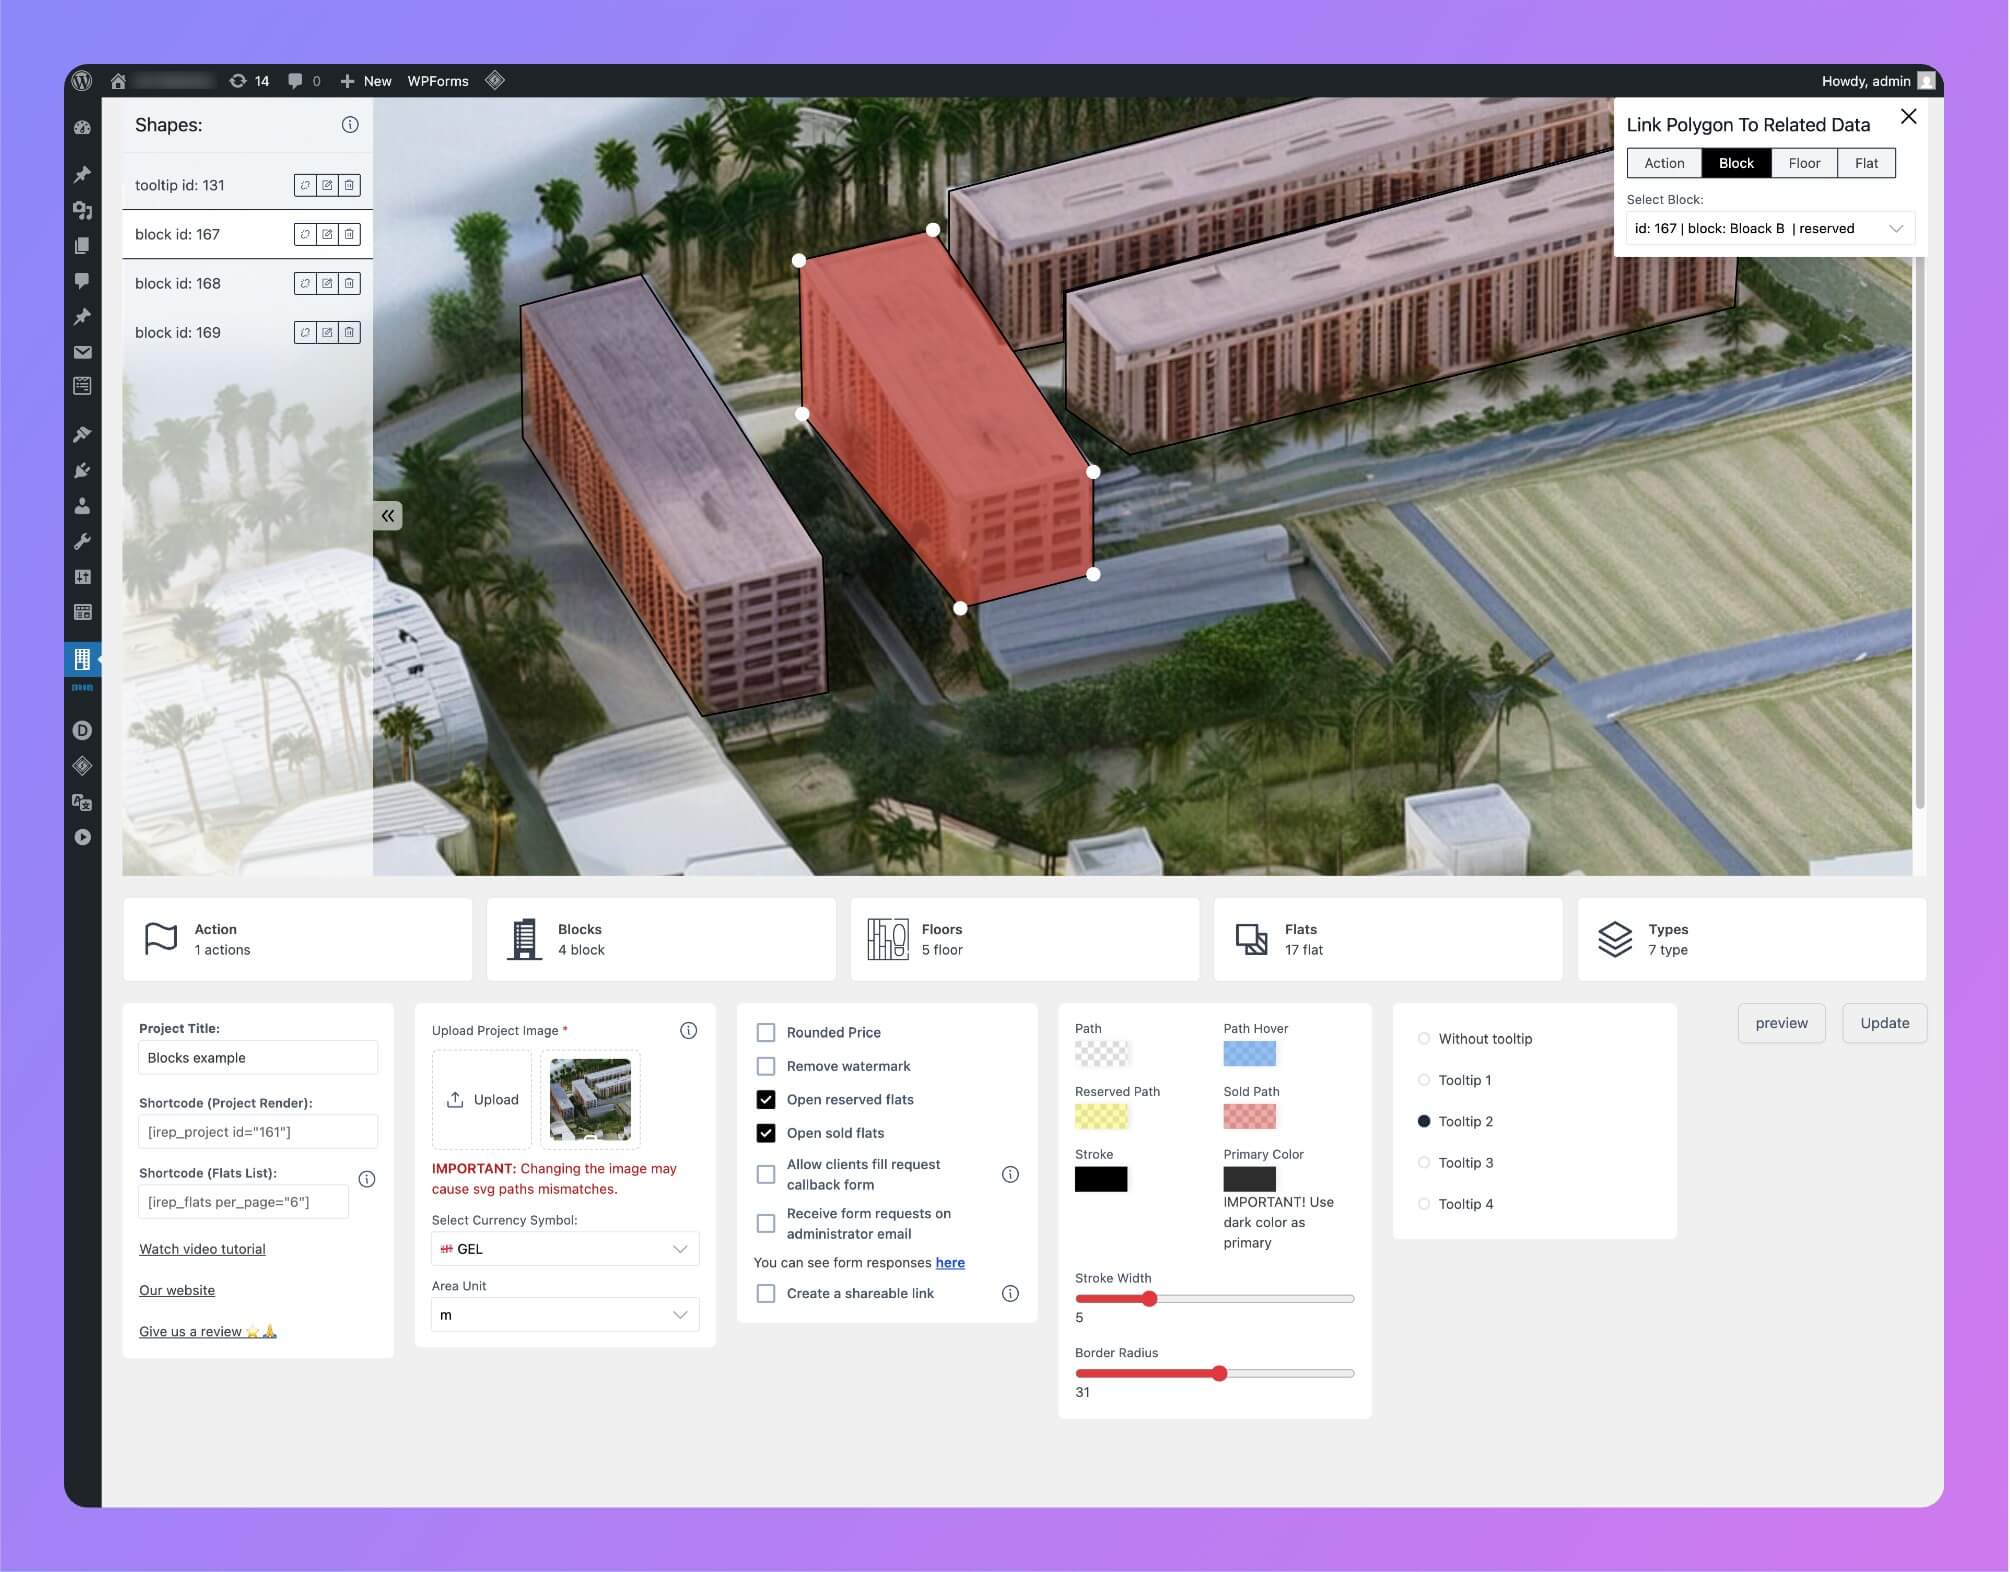Click the info icon next to Upload Project Image

[688, 1031]
